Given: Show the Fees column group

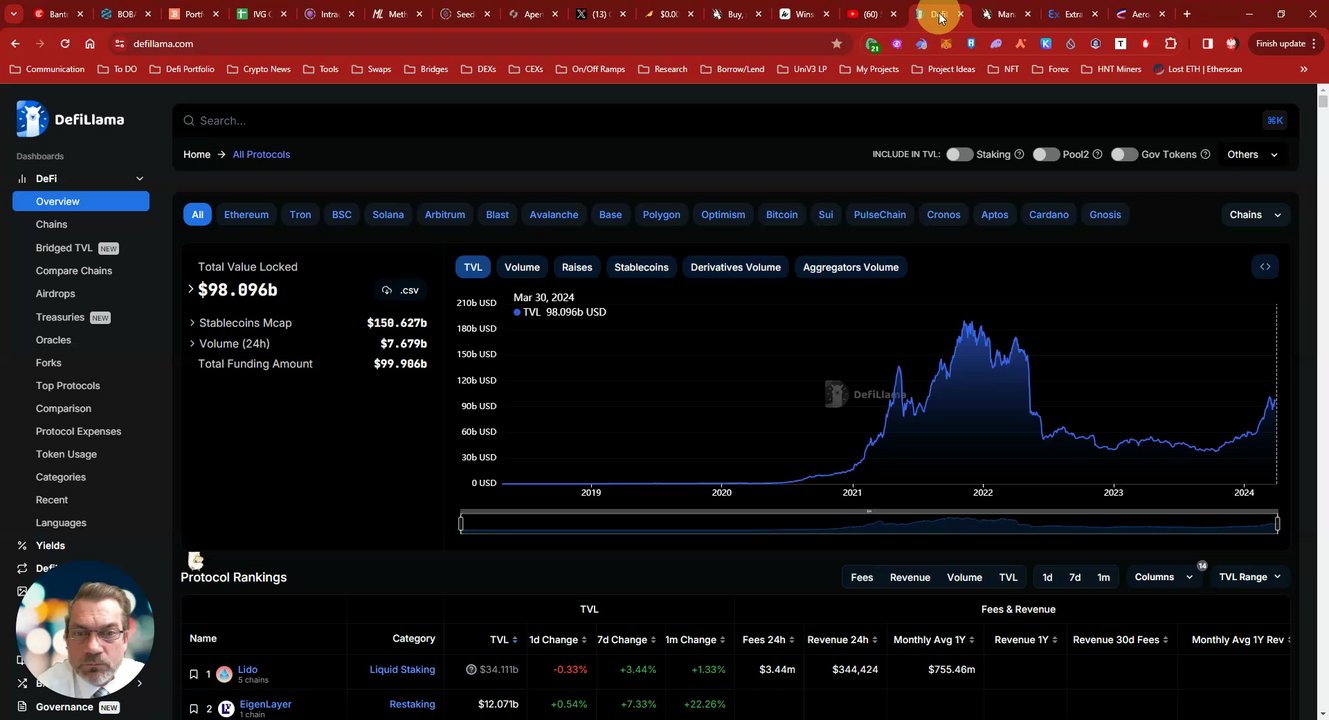Looking at the screenshot, I should coord(862,577).
